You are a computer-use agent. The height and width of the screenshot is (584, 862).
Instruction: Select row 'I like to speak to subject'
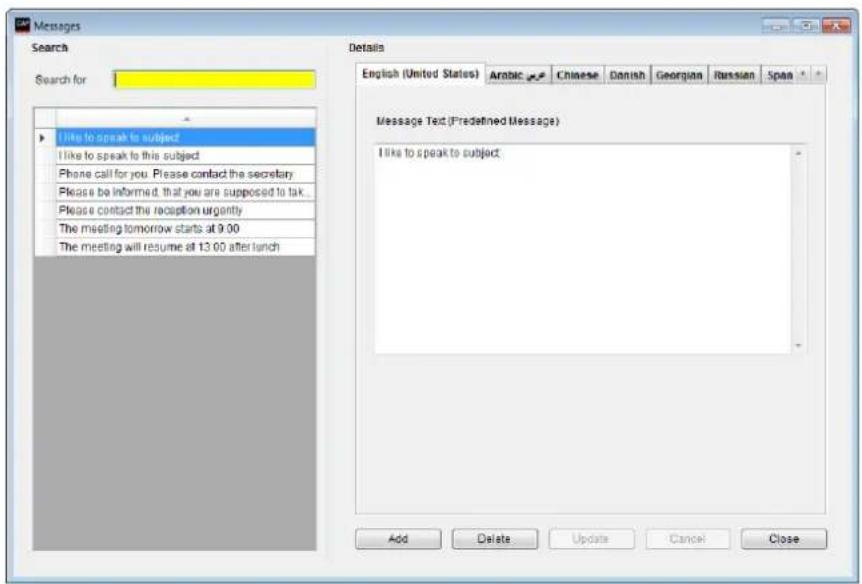186,137
